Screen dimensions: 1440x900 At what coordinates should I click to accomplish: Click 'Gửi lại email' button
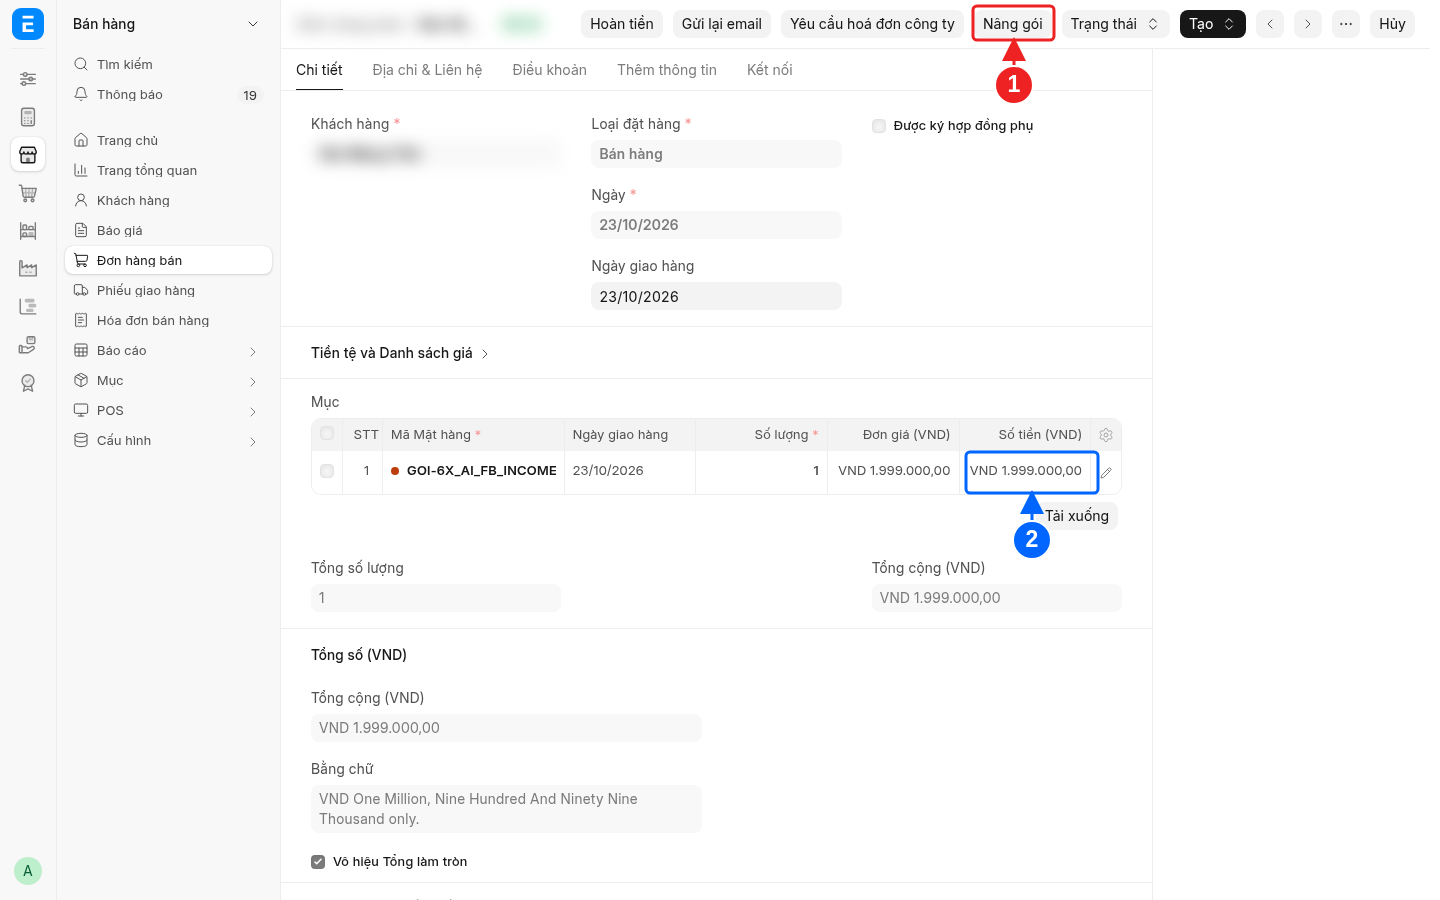coord(722,24)
